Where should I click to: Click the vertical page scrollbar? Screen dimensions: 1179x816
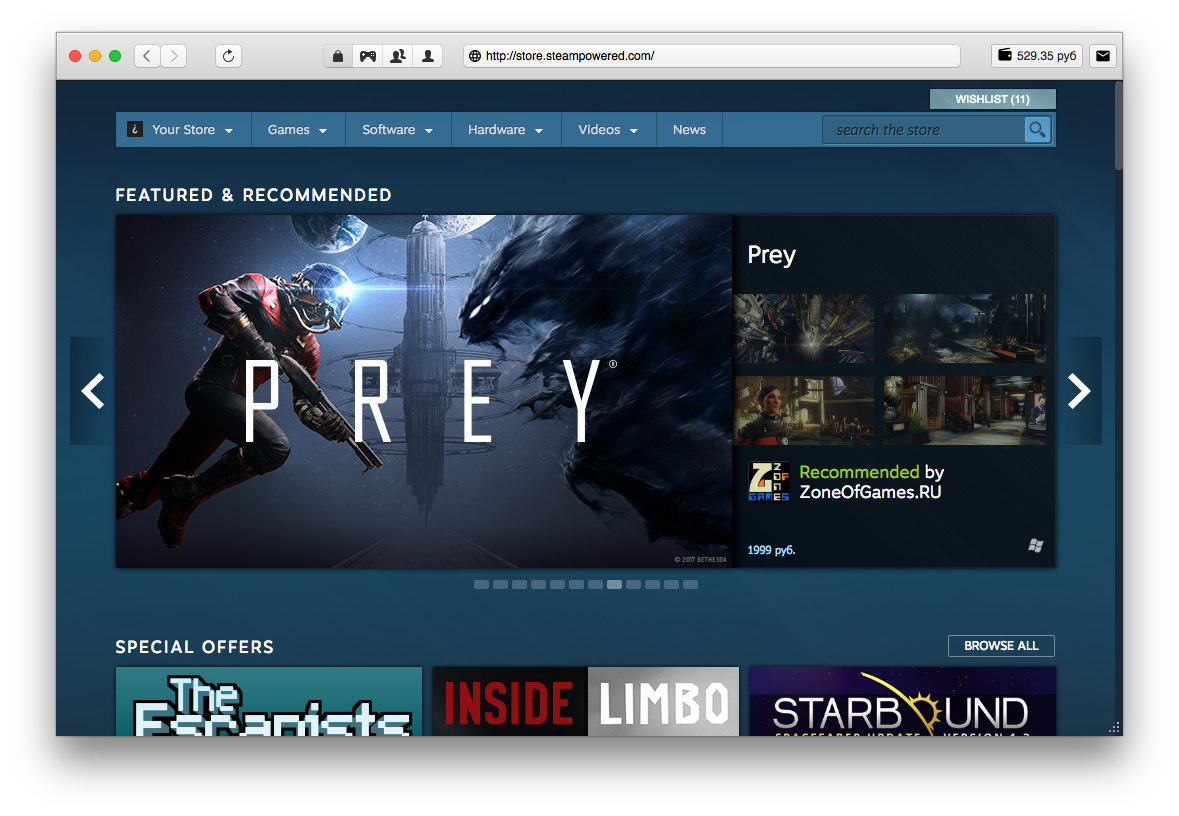1118,126
